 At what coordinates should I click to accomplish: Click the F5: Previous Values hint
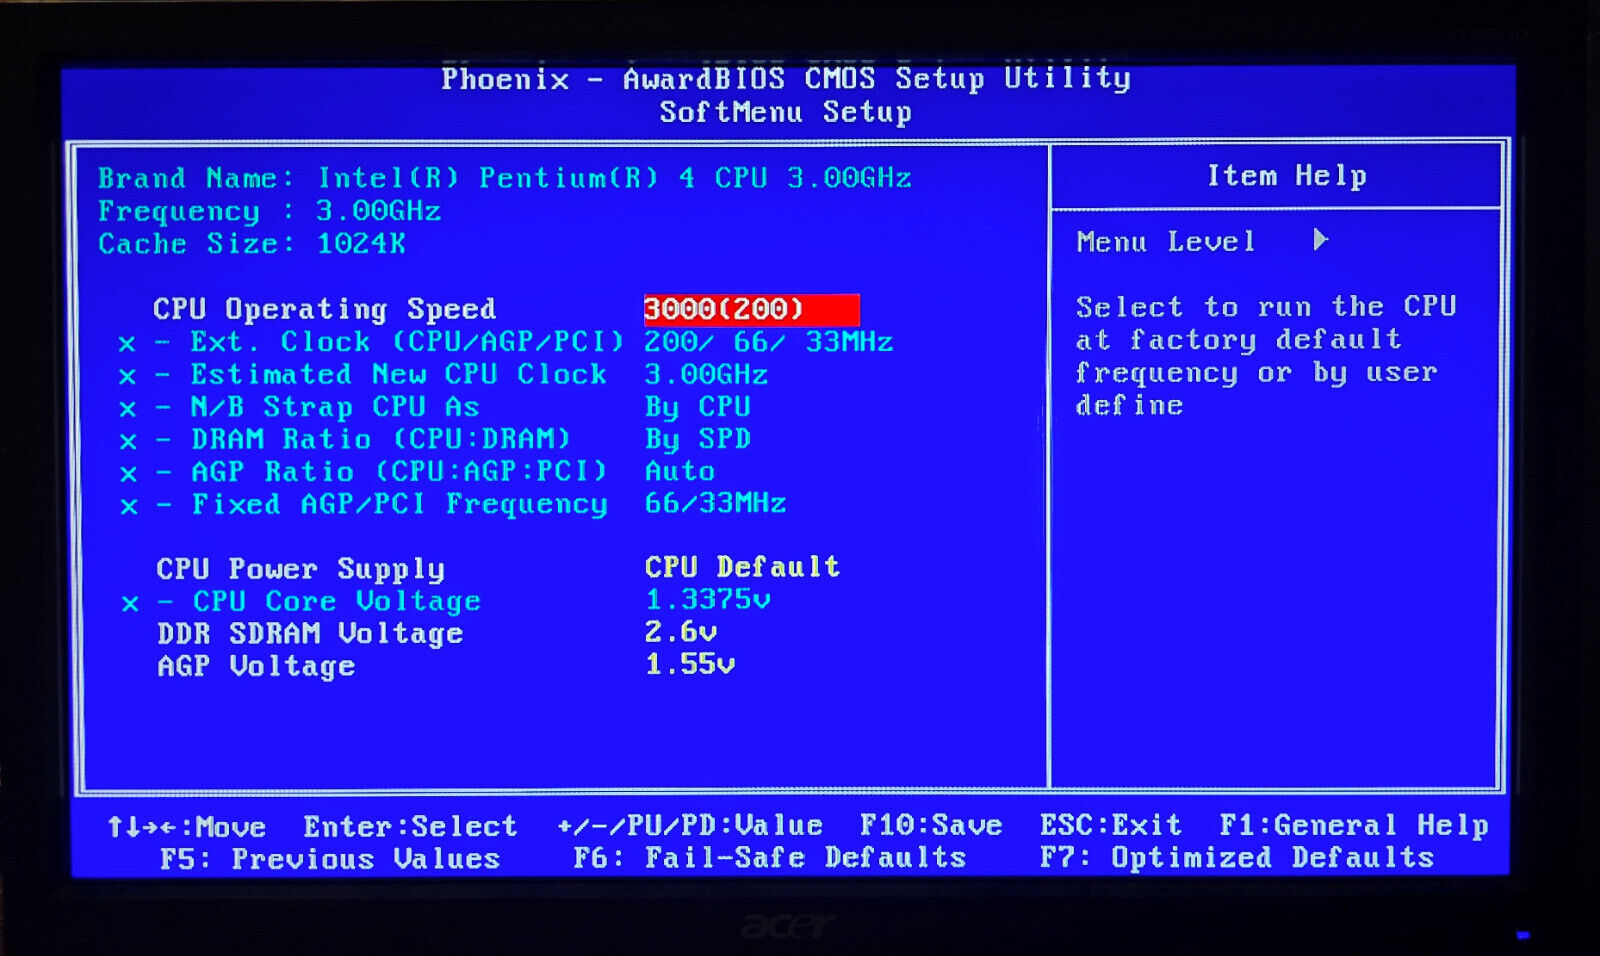330,859
